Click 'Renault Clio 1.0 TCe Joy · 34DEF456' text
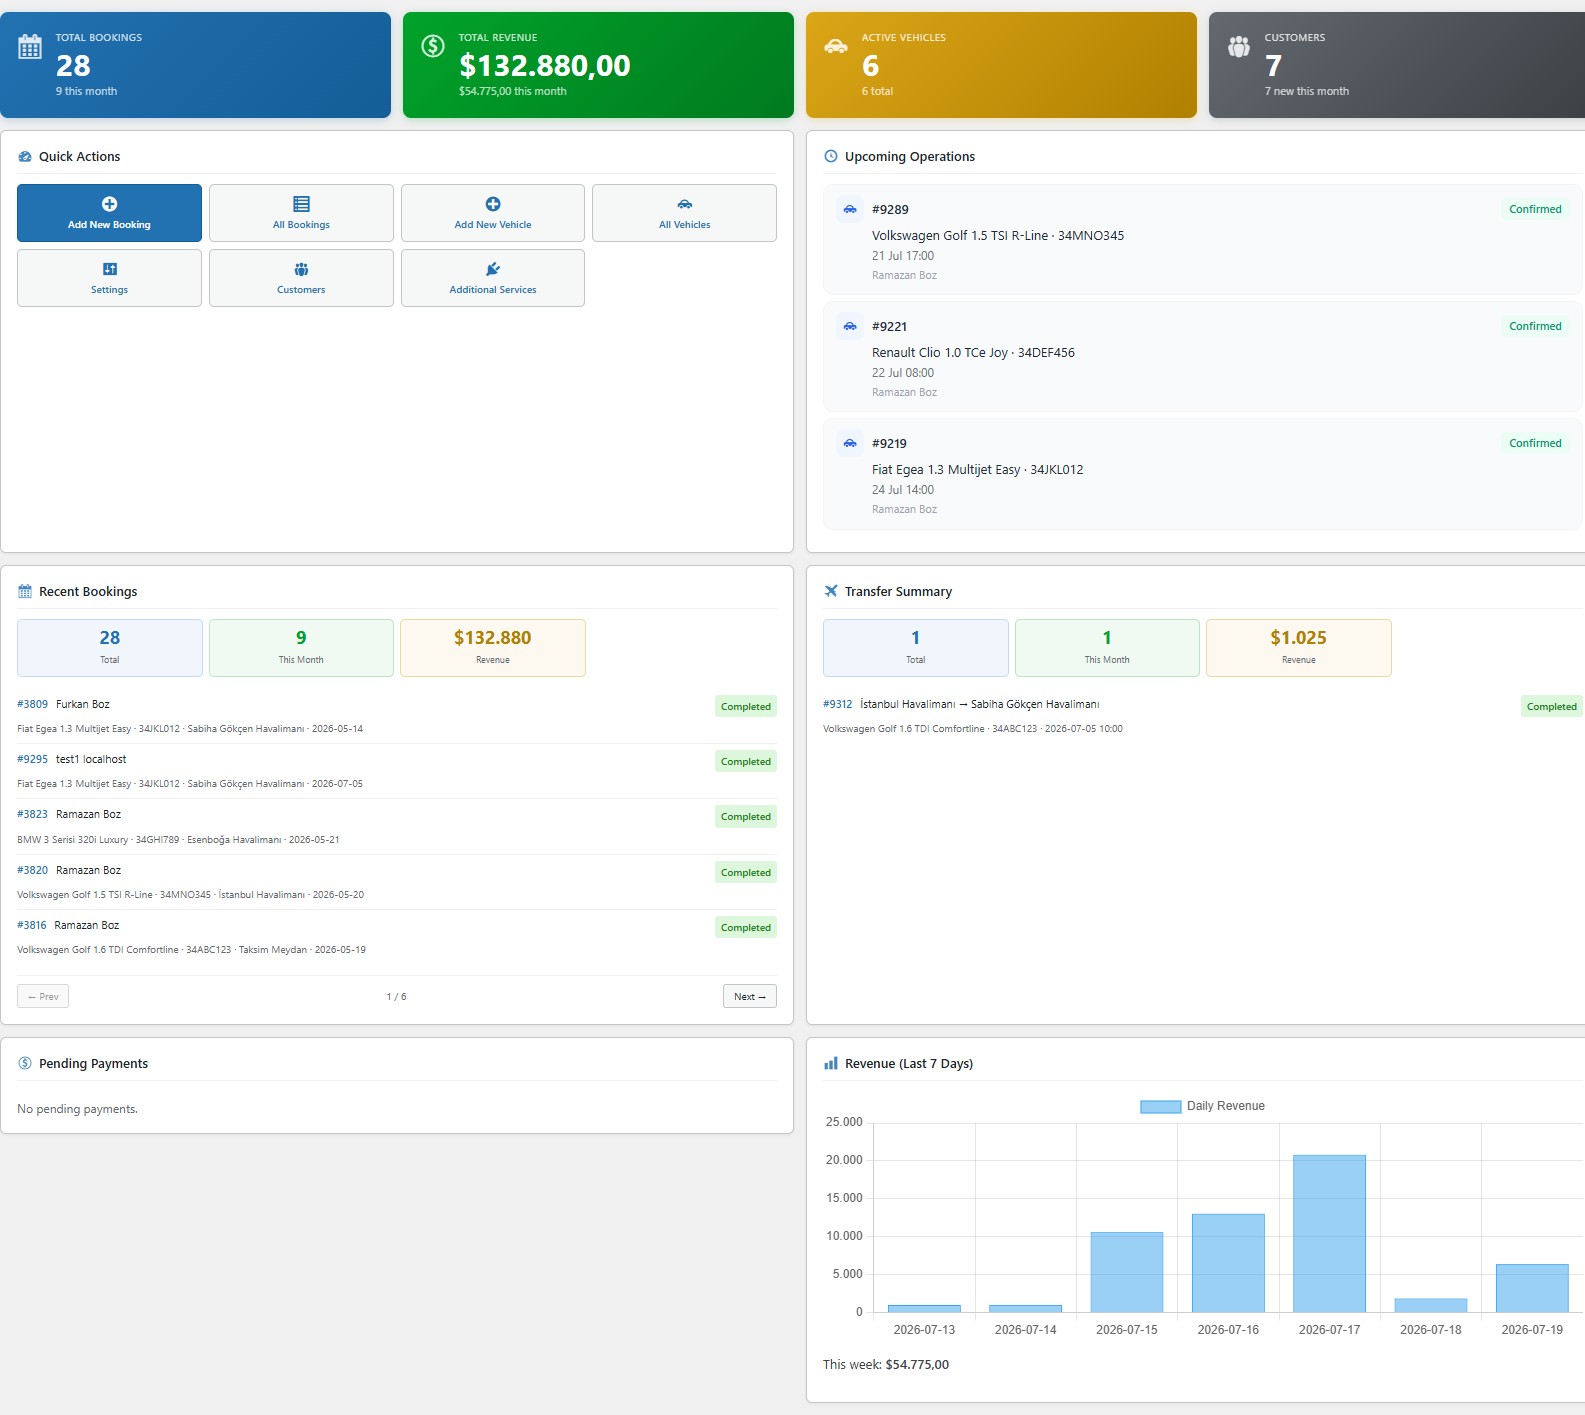 [x=973, y=353]
